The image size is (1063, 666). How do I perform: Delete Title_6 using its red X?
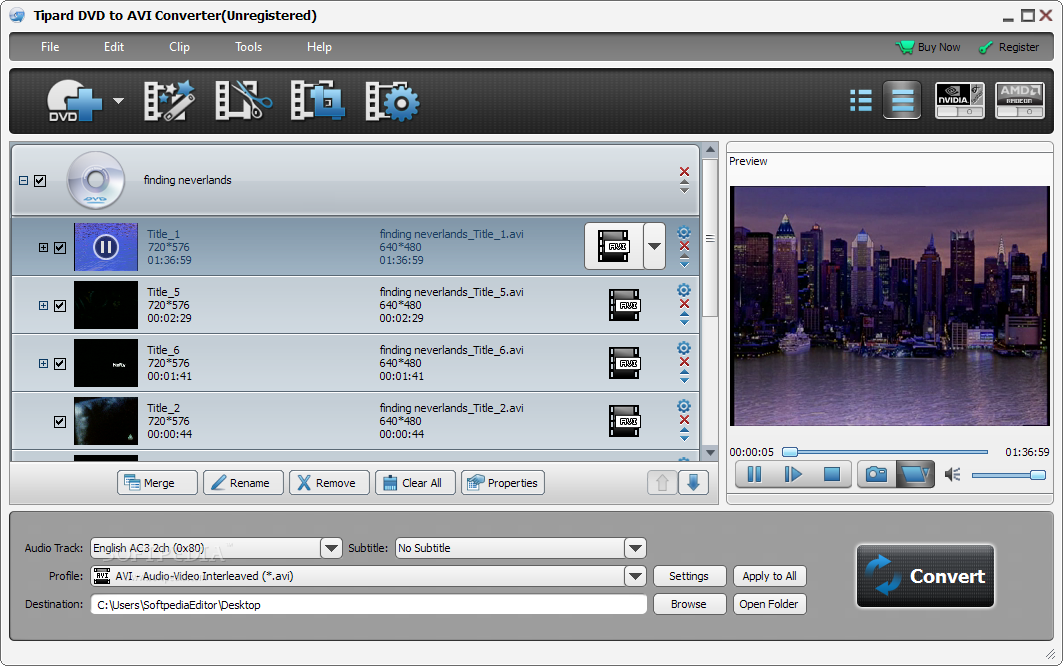(x=685, y=361)
